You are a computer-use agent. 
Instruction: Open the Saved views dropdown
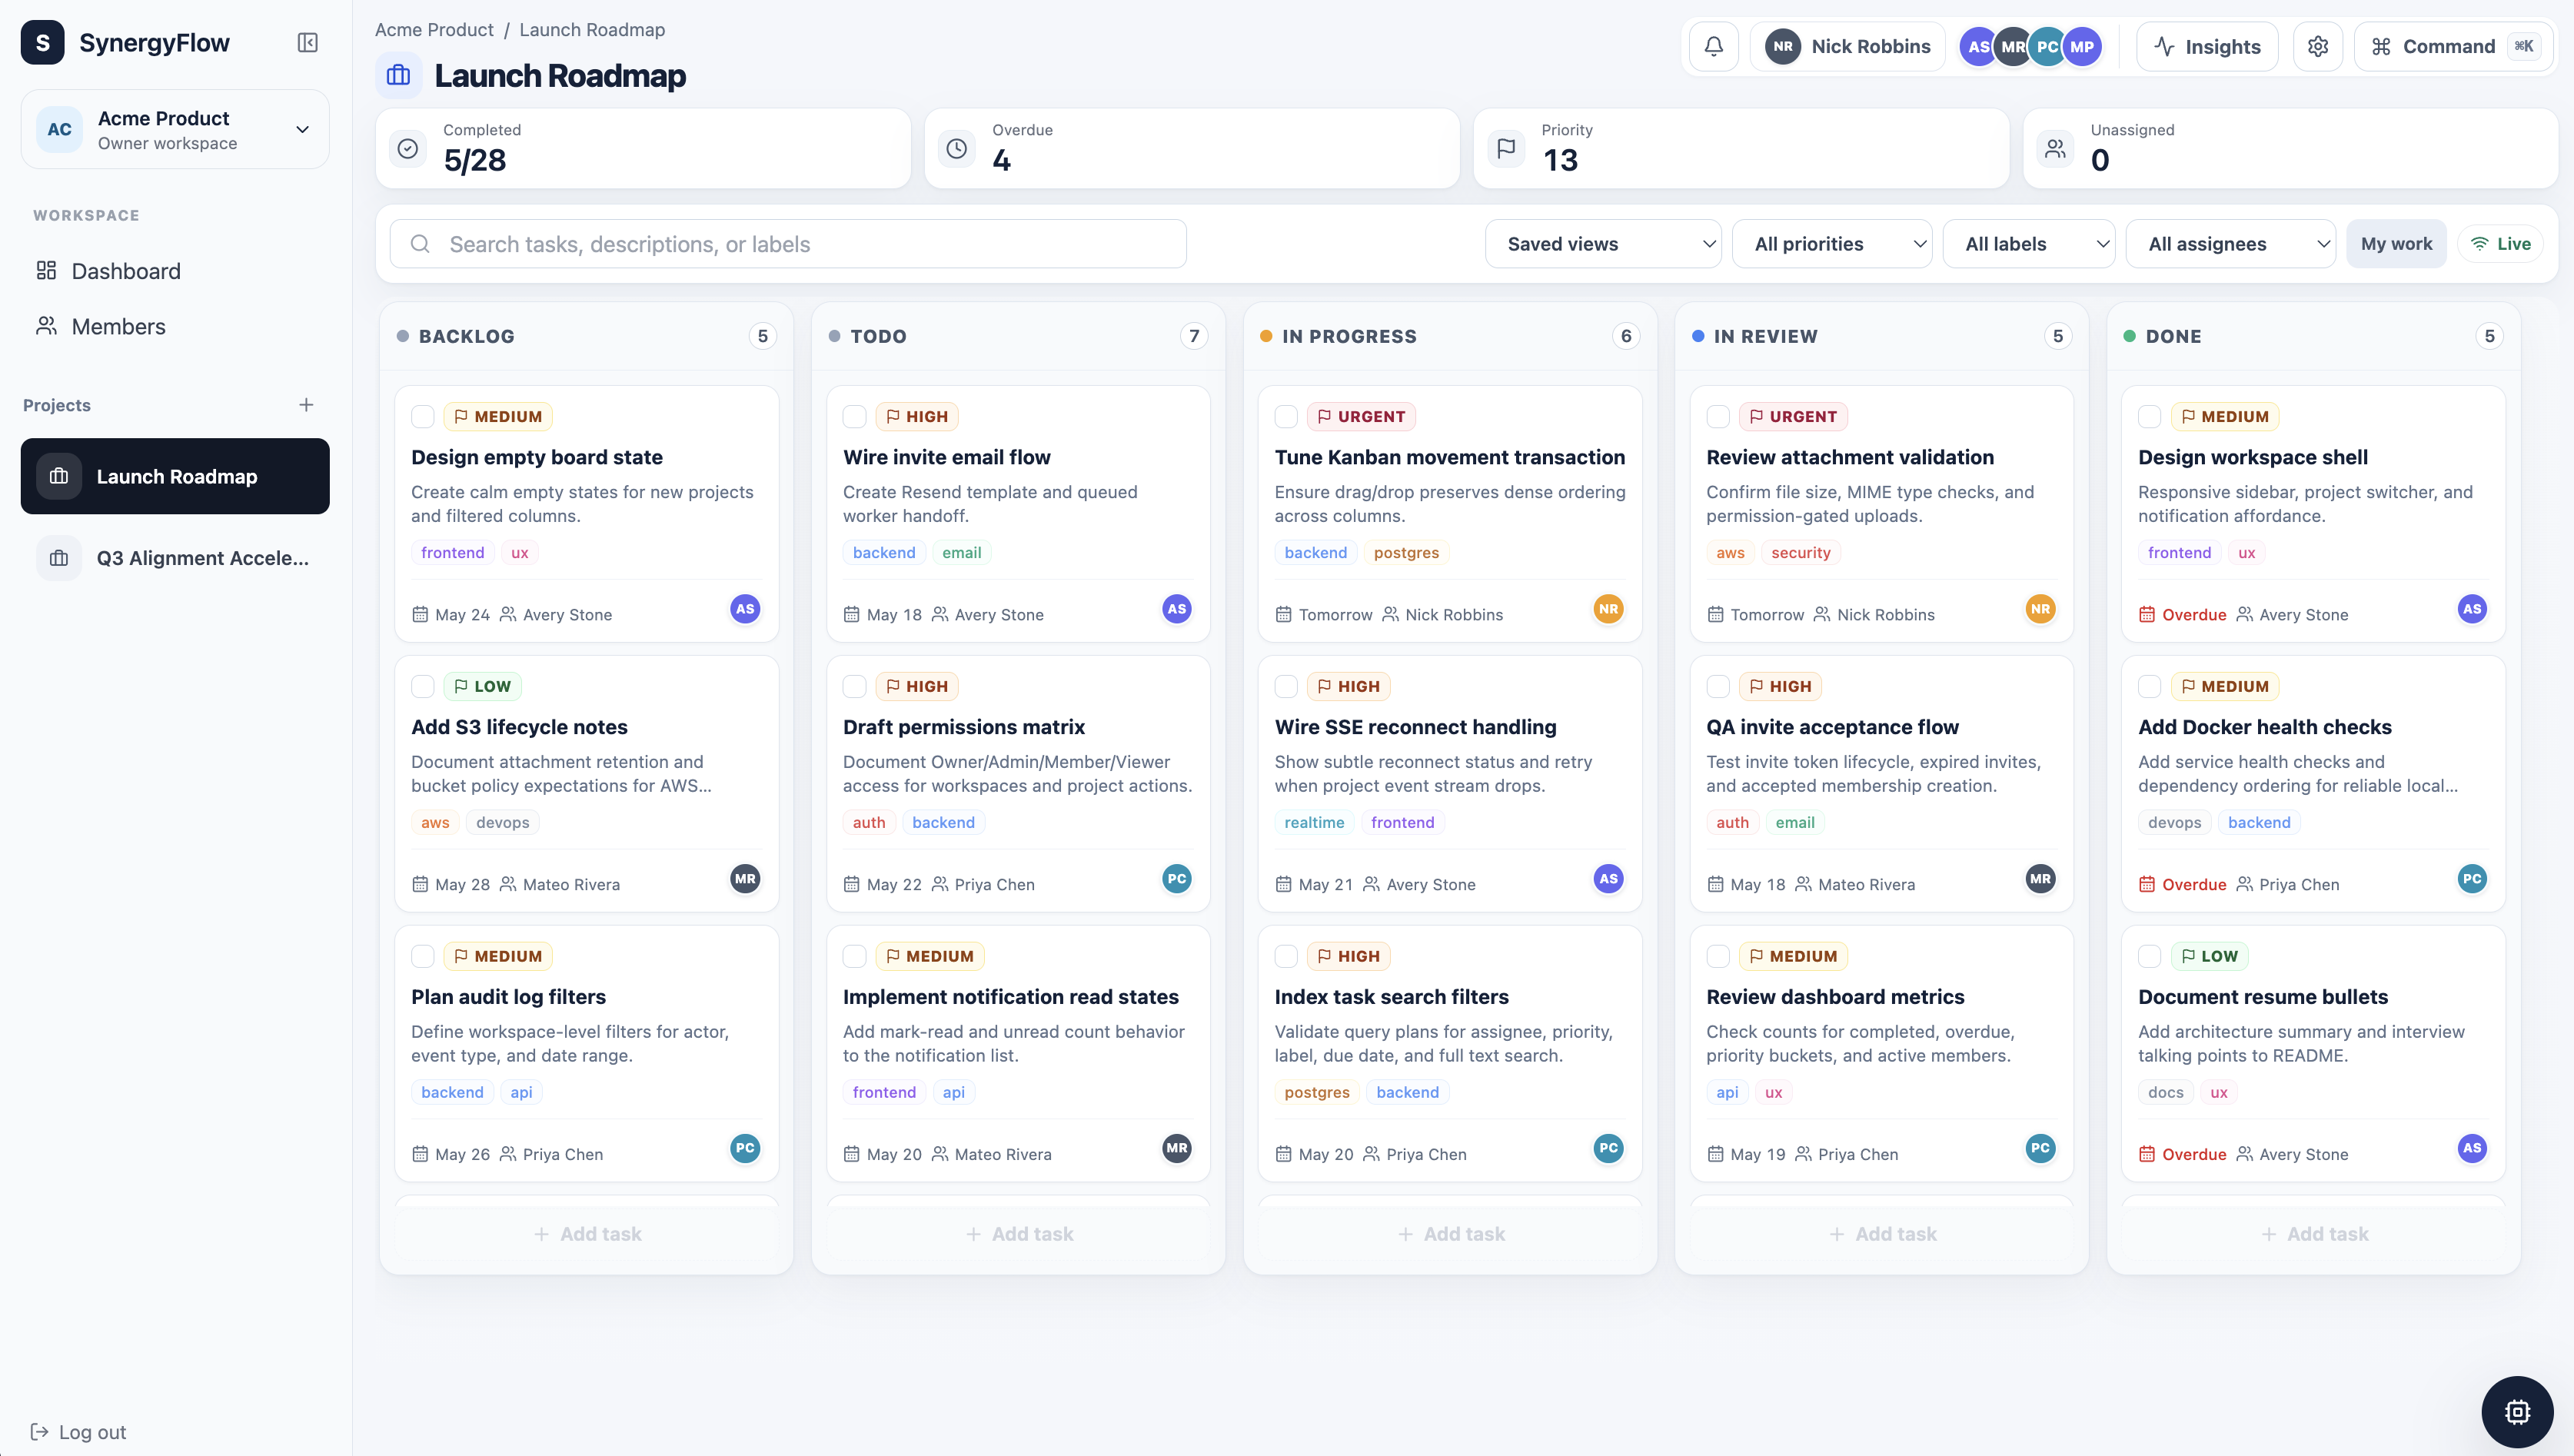[x=1603, y=244]
